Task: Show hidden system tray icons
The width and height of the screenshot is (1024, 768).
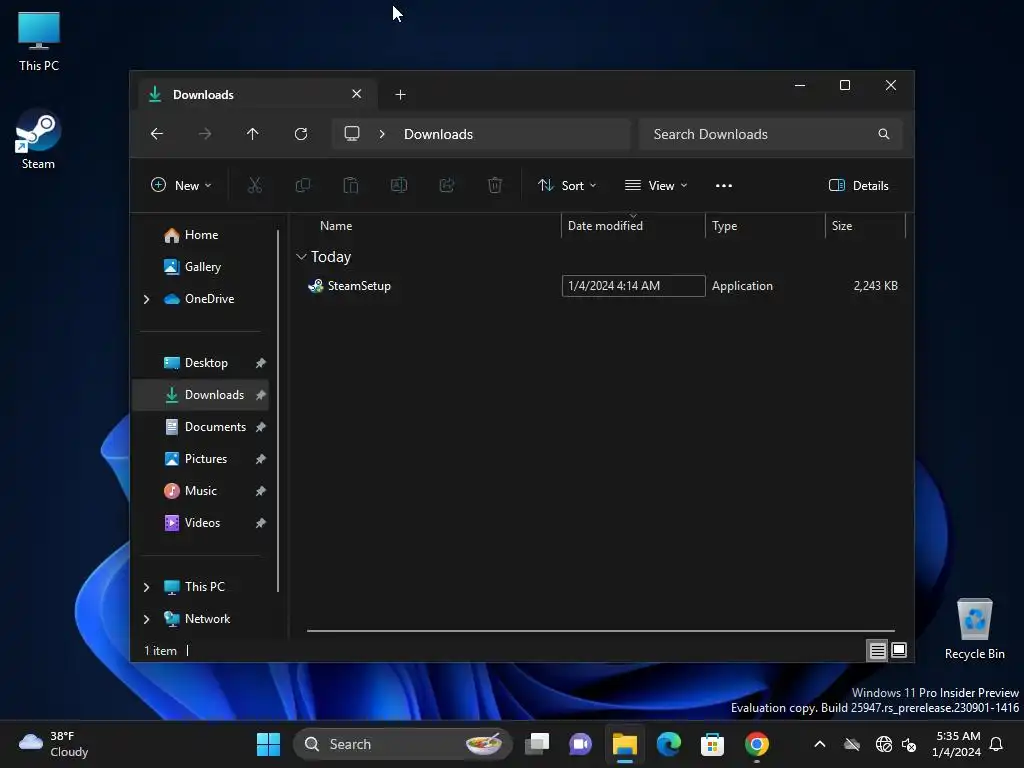Action: click(820, 744)
